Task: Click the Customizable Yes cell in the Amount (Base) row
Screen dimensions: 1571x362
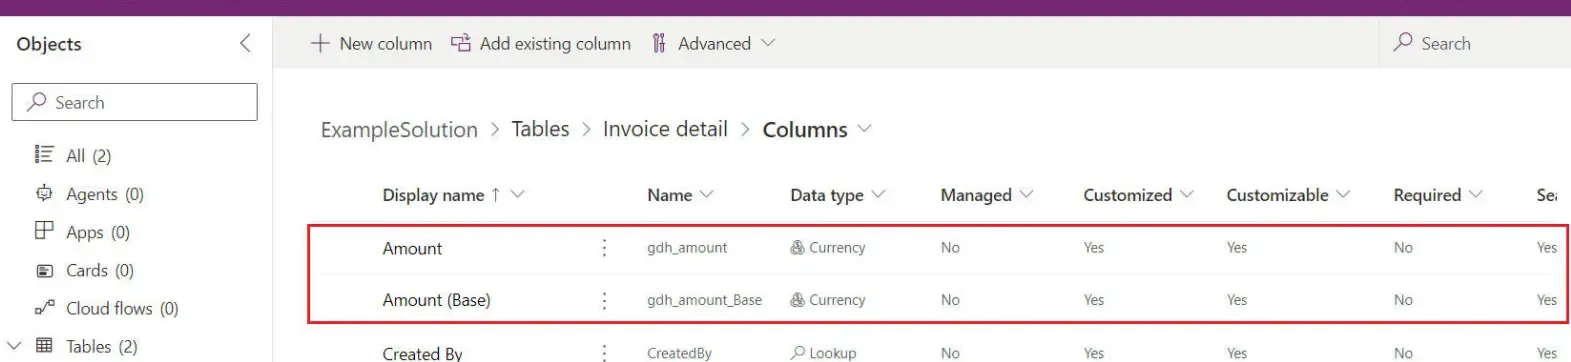Action: (x=1237, y=300)
